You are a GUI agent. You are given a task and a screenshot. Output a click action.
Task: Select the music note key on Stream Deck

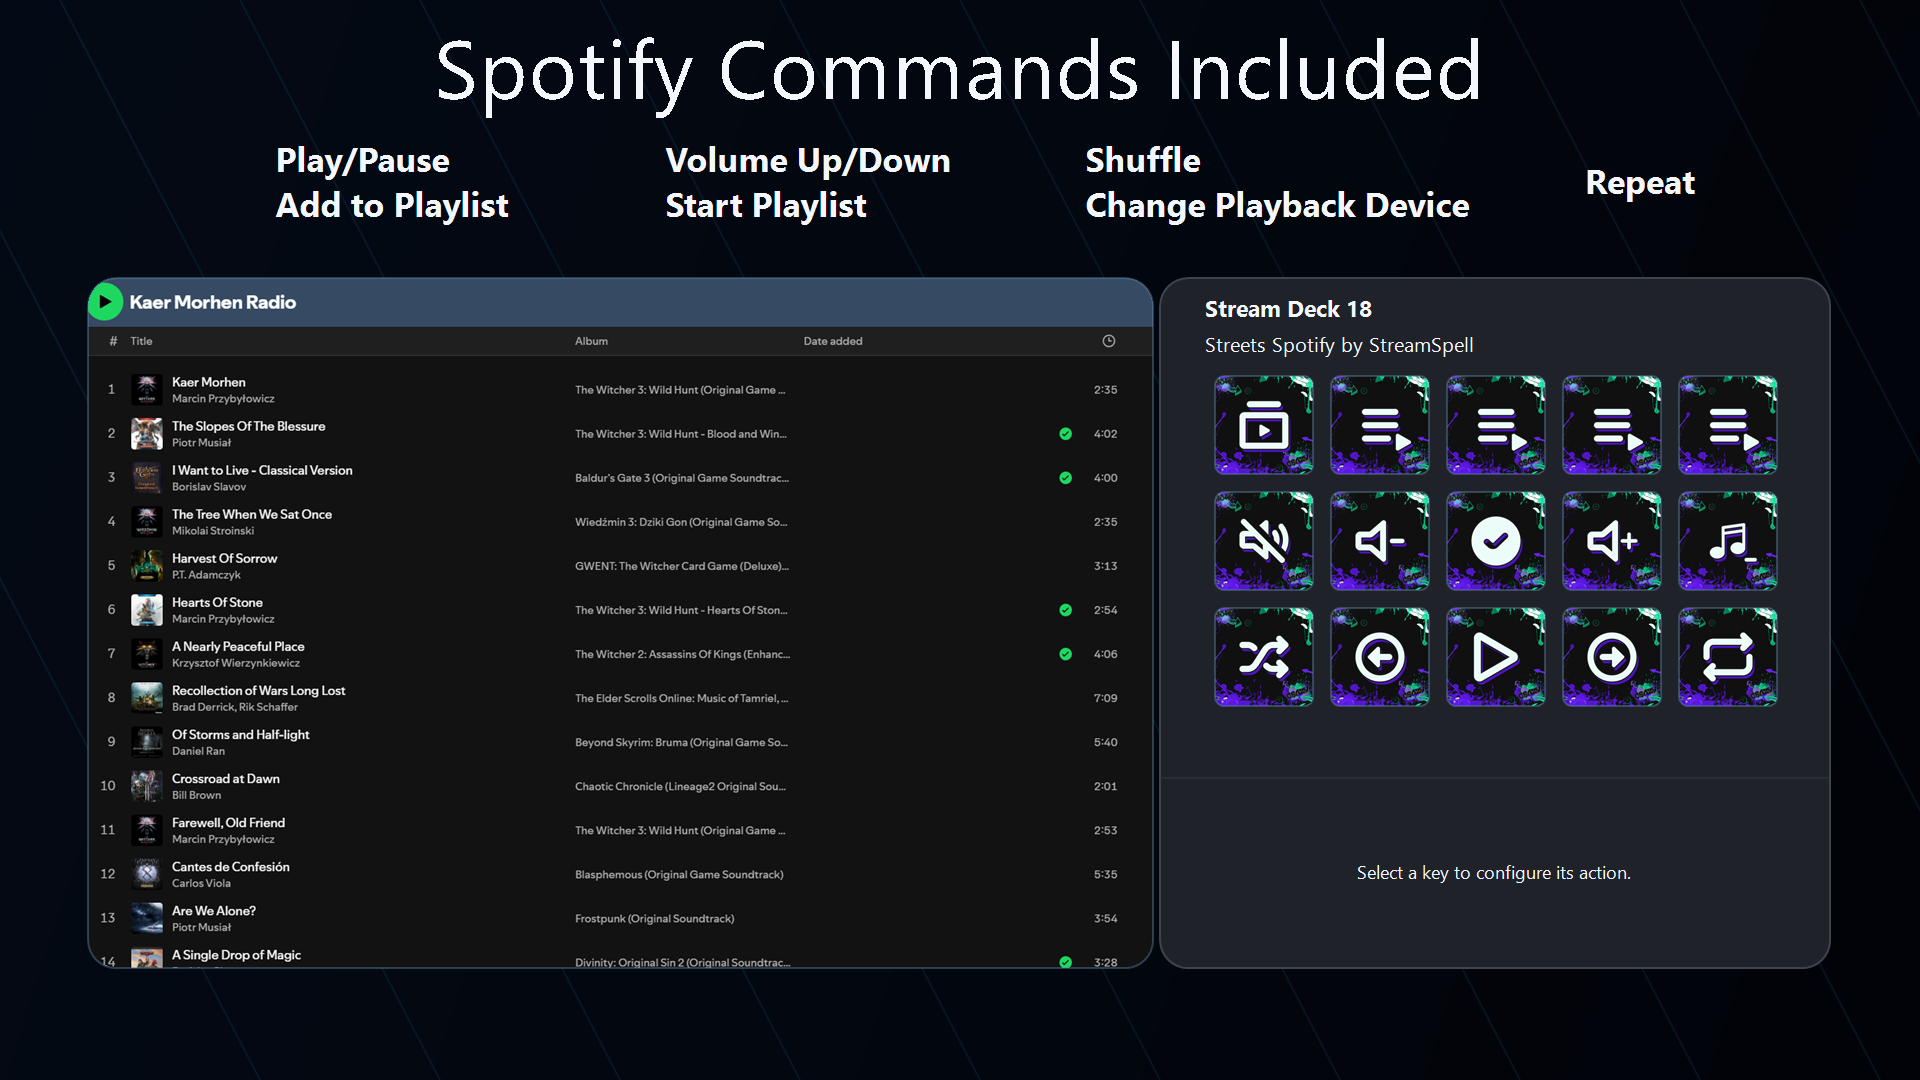(x=1728, y=541)
